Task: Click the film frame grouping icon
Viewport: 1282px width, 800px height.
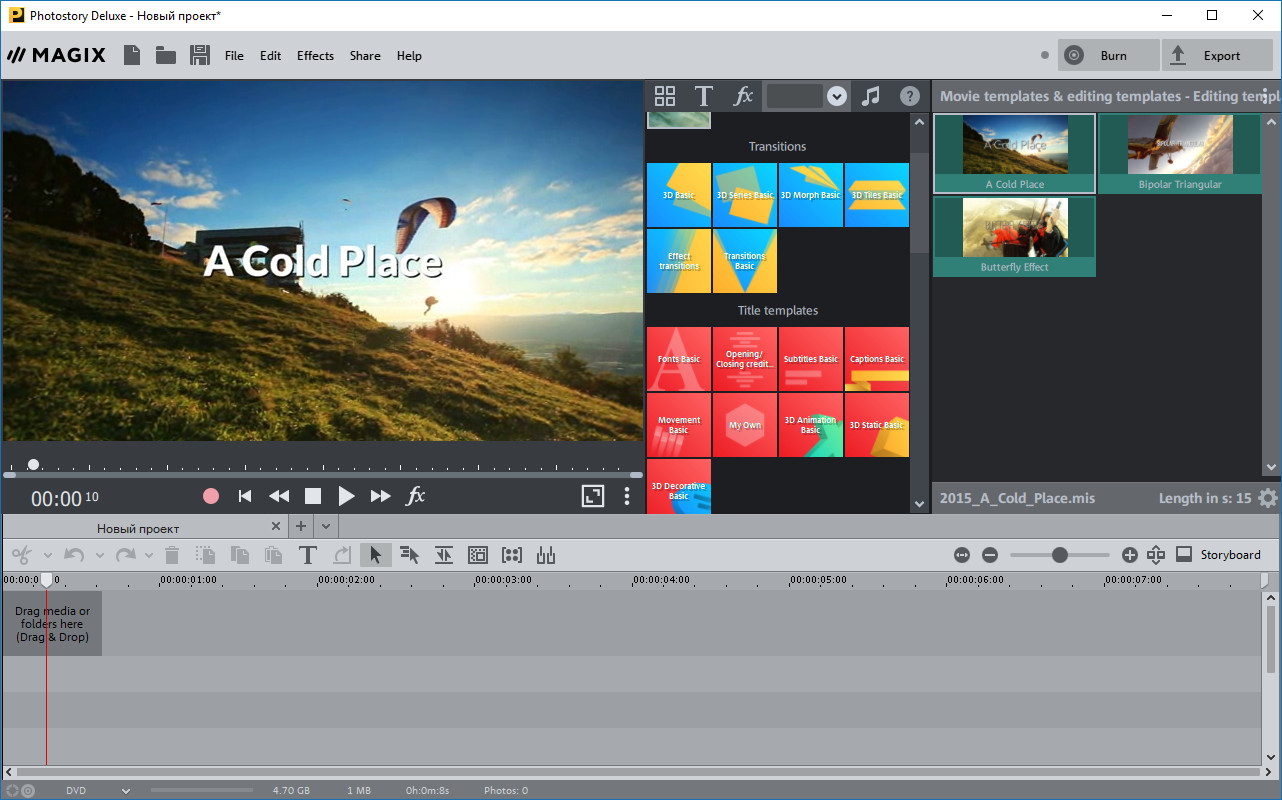Action: point(478,555)
